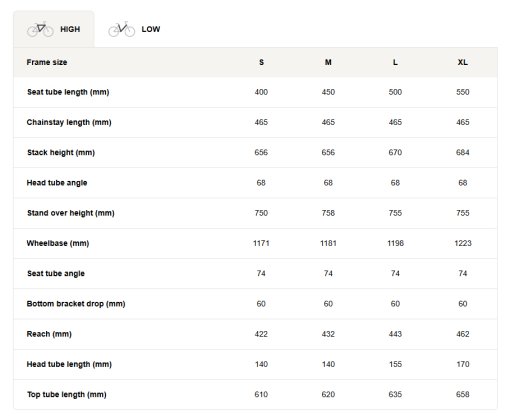Screen dimensions: 510x419
Task: Click the Seat tube angle row label
Action: pyautogui.click(x=56, y=274)
